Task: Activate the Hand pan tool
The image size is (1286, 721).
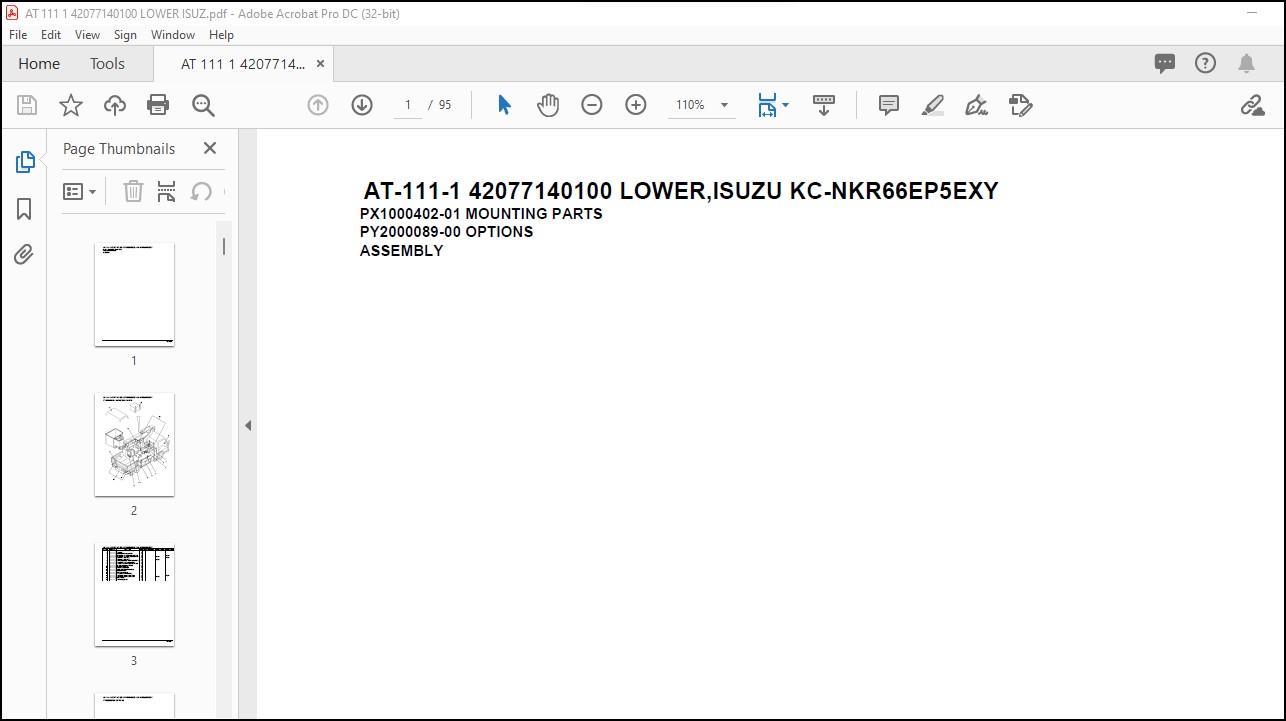Action: click(x=548, y=105)
